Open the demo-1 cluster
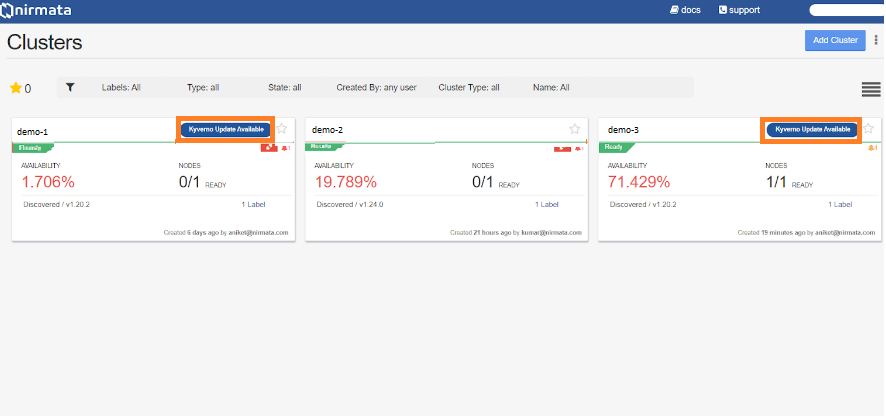886x420 pixels. click(32, 132)
